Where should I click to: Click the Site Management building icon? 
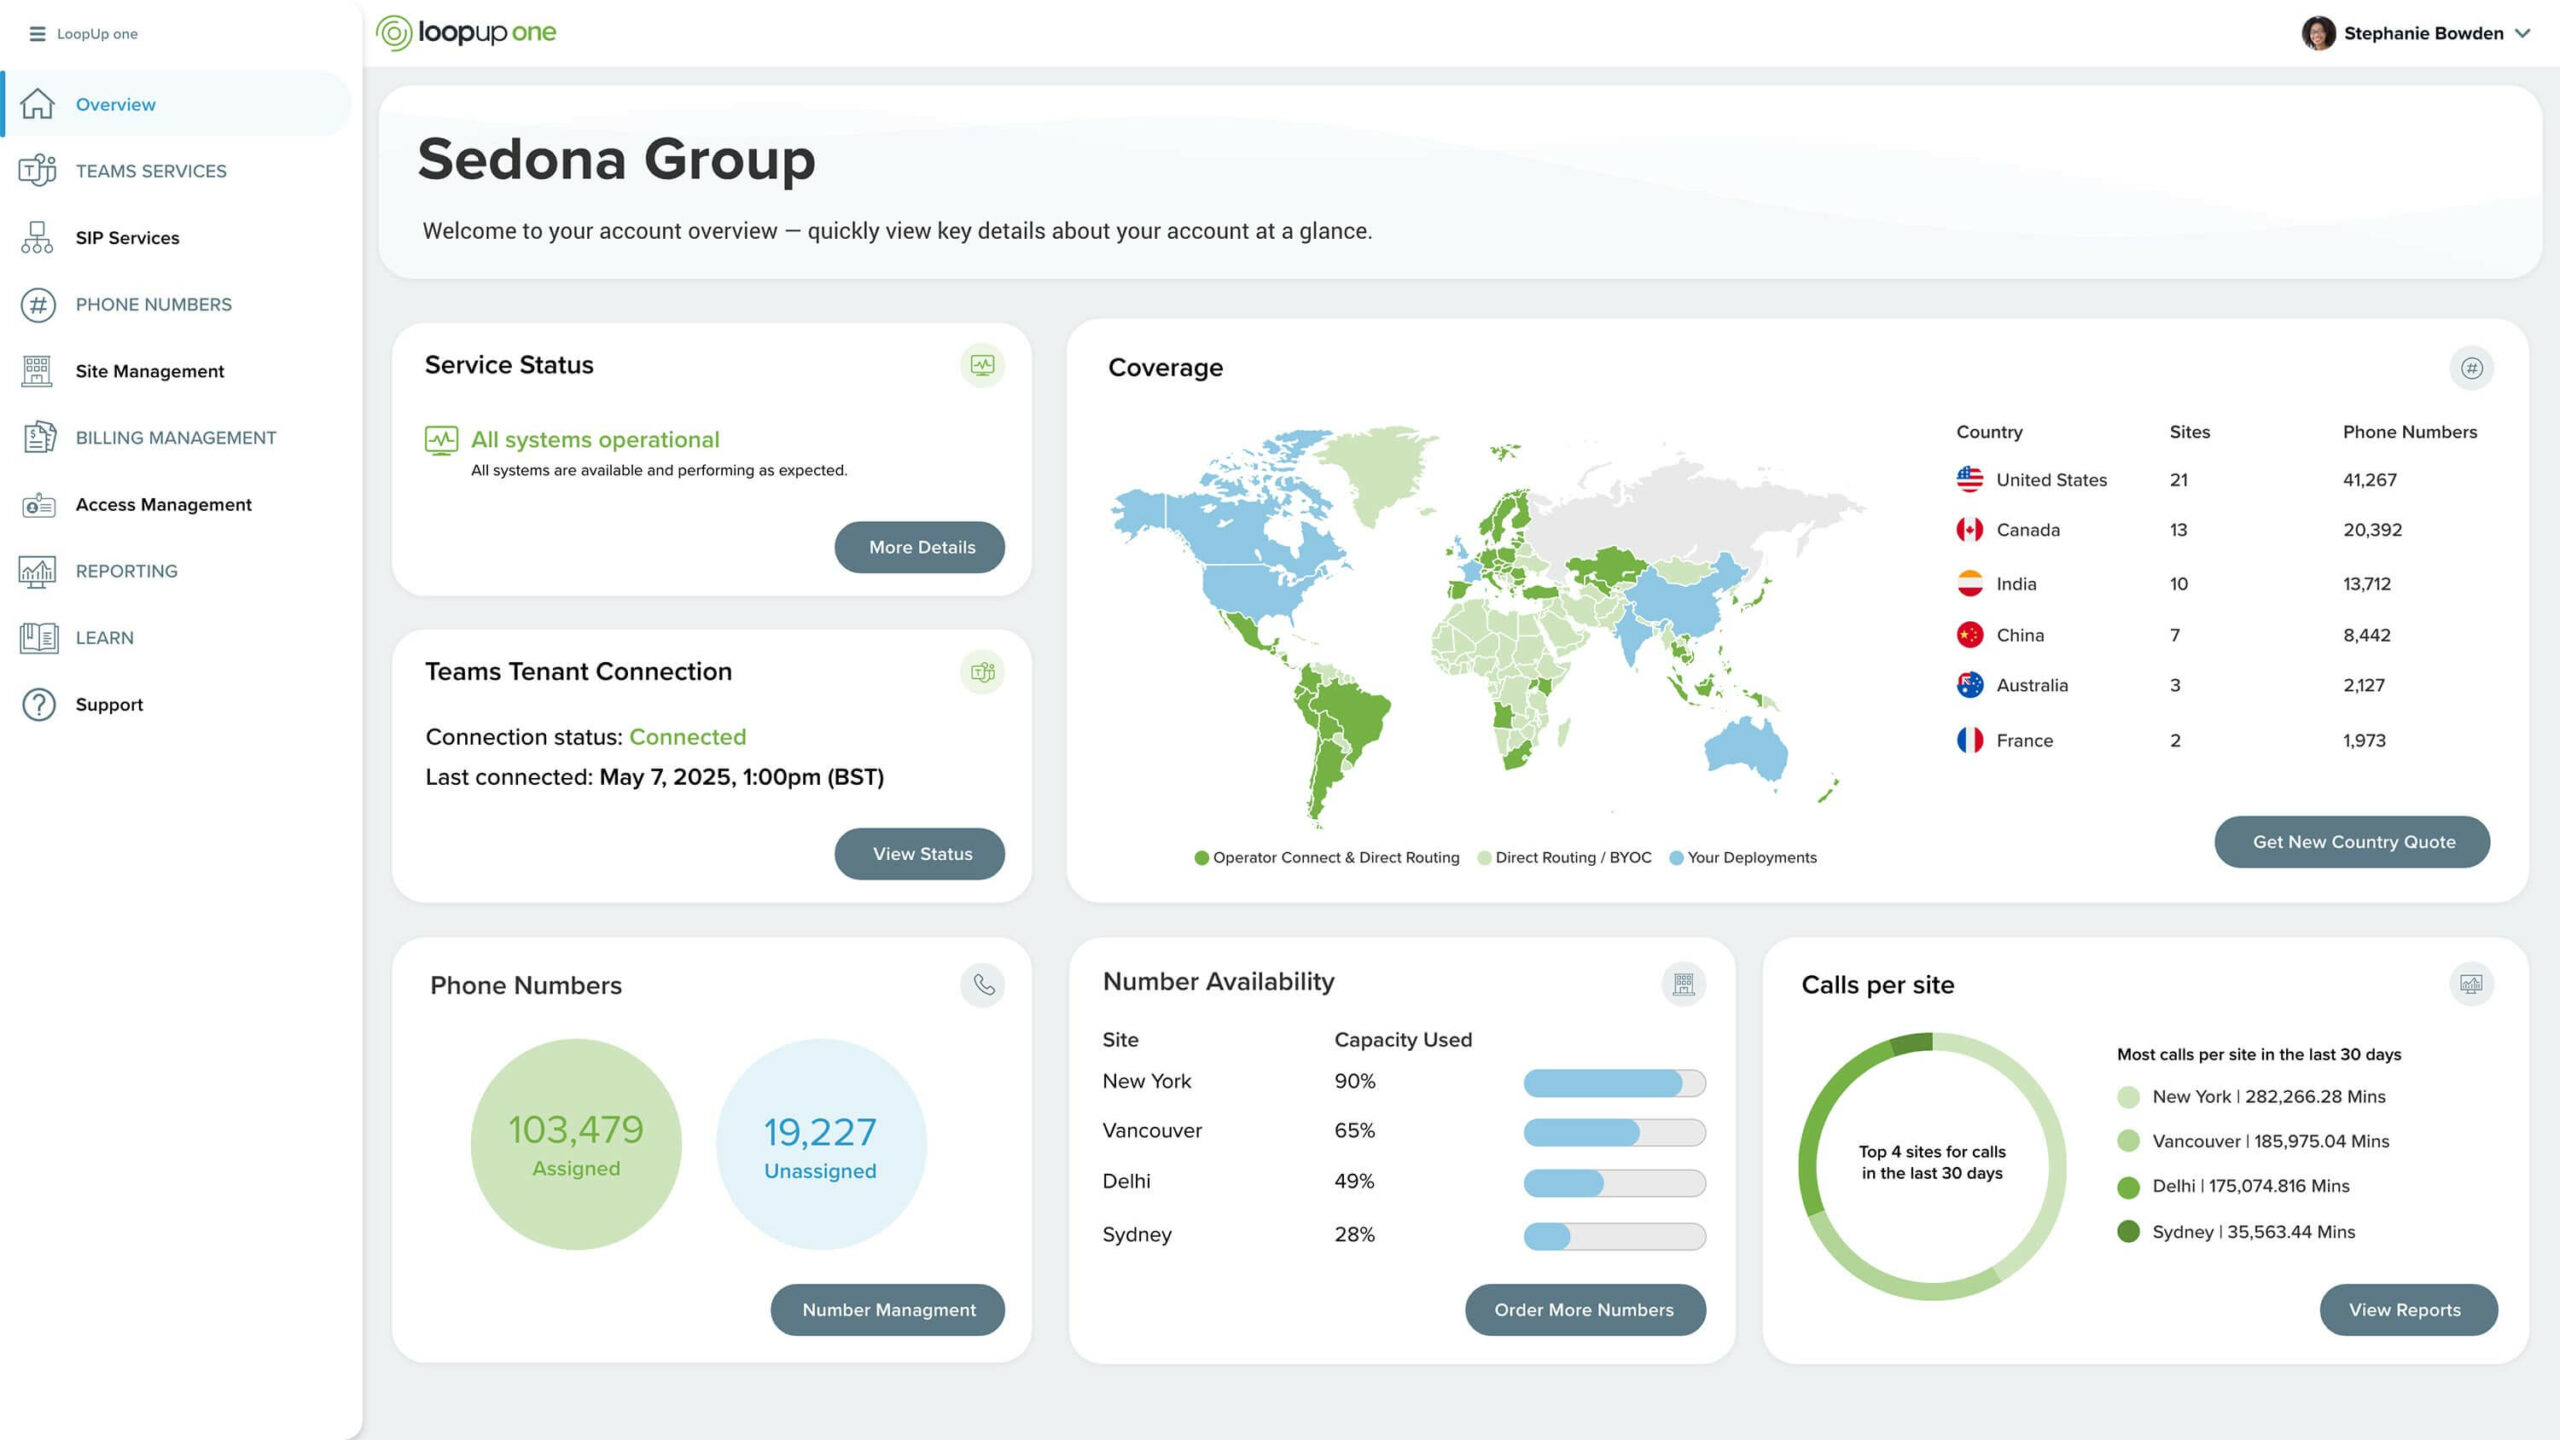pos(38,371)
